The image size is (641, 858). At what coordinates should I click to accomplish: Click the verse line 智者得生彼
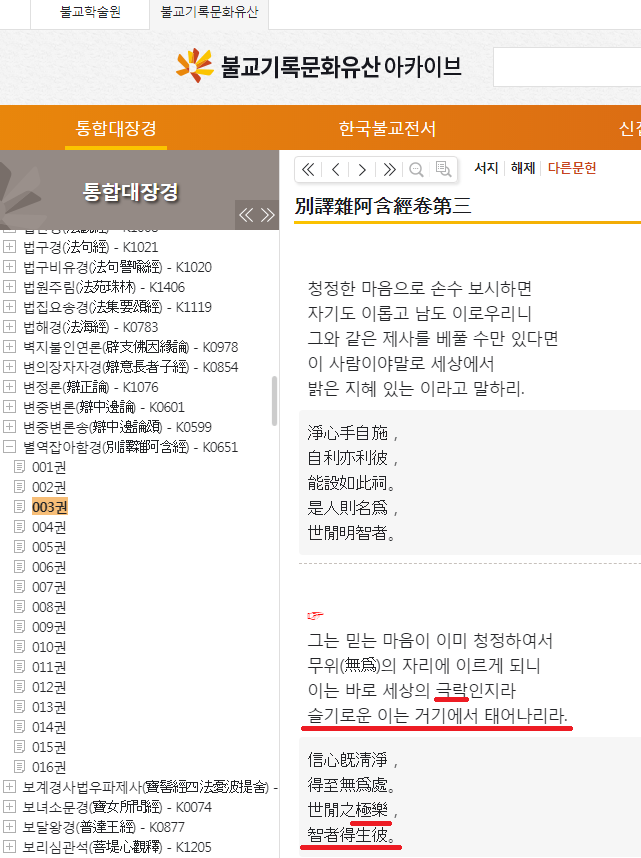pos(351,834)
